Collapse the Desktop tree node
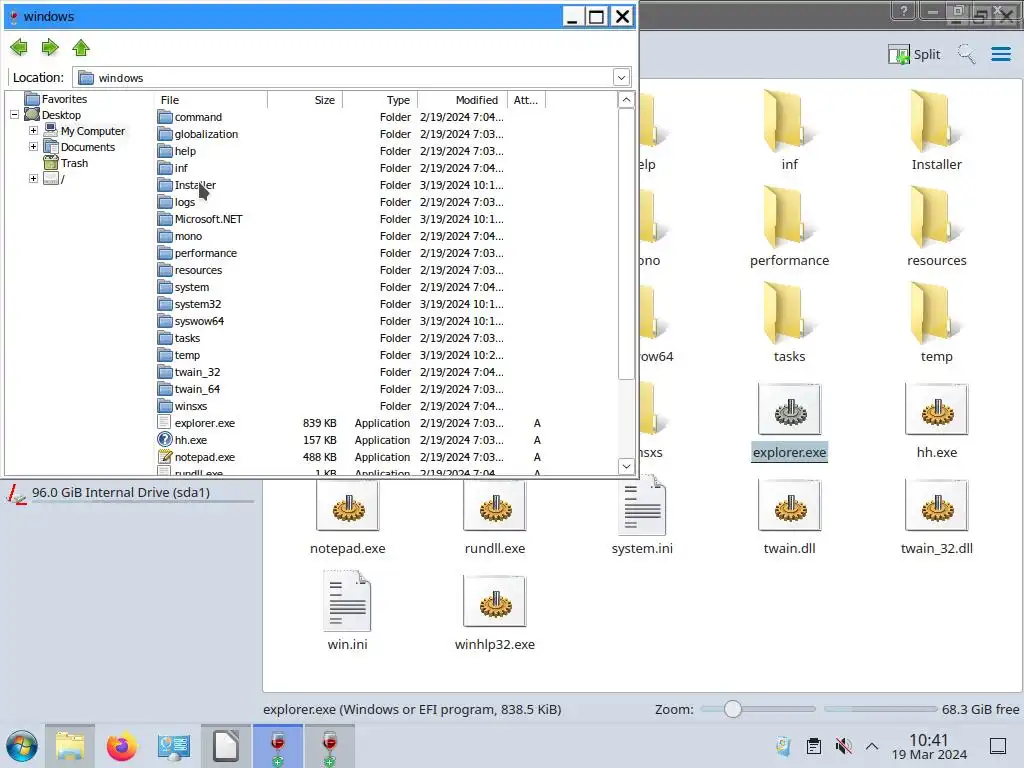 (x=14, y=115)
